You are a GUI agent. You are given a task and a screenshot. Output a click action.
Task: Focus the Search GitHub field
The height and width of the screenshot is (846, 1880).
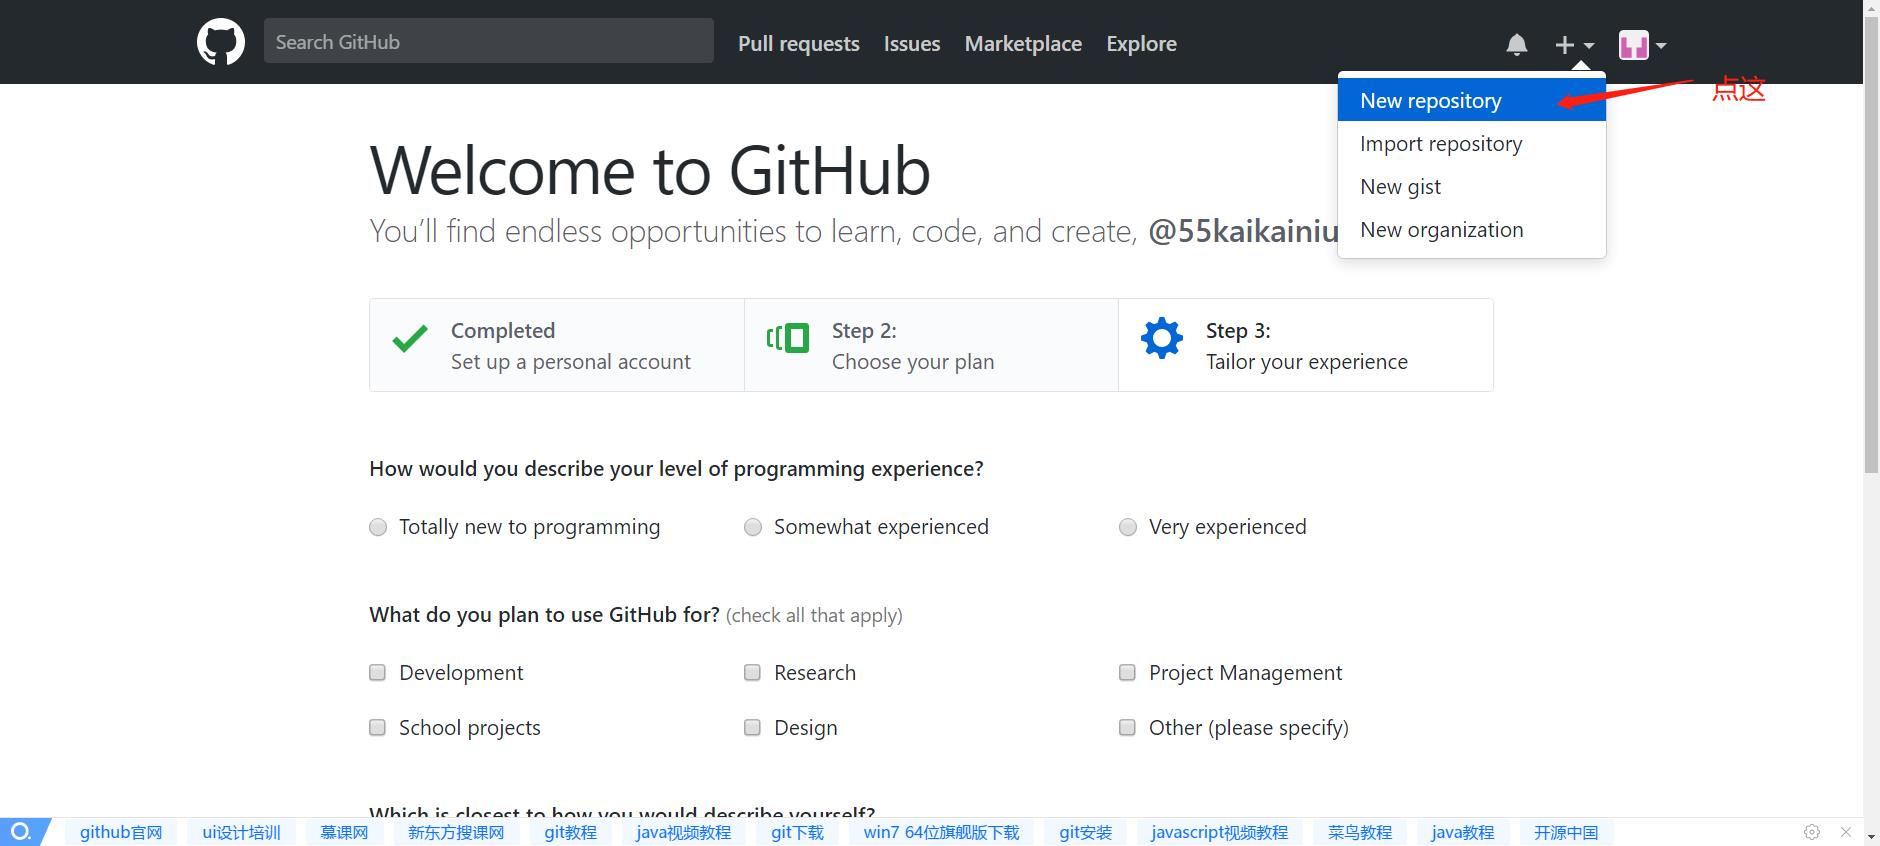(x=489, y=41)
